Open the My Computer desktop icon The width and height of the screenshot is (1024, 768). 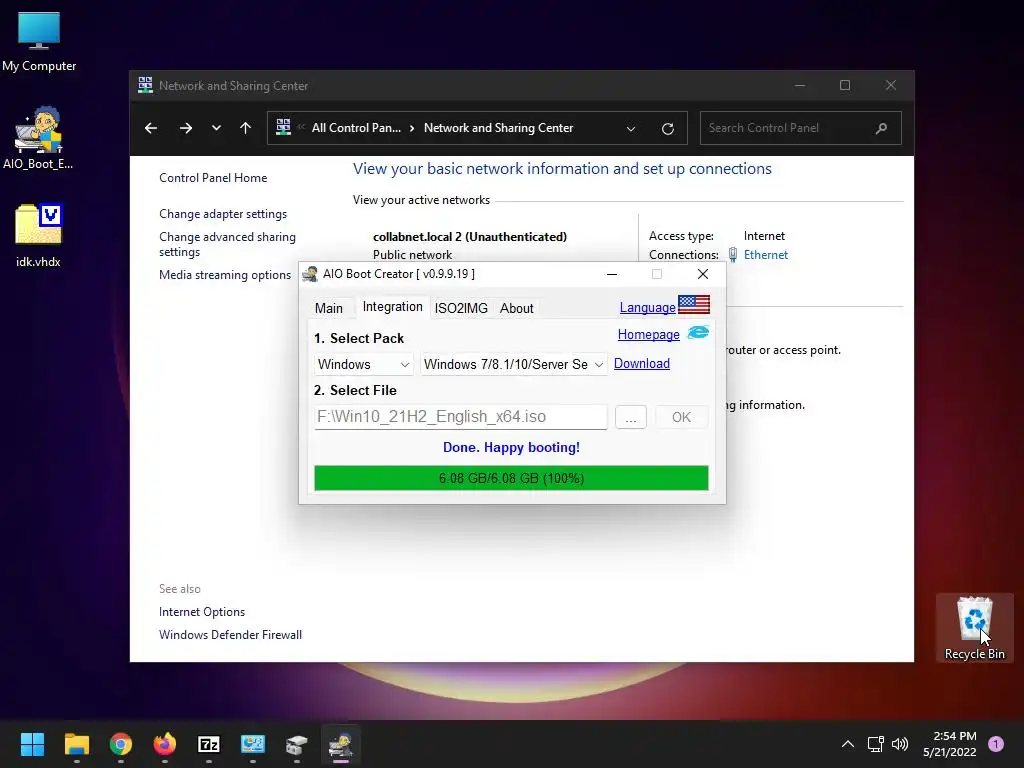[x=39, y=42]
